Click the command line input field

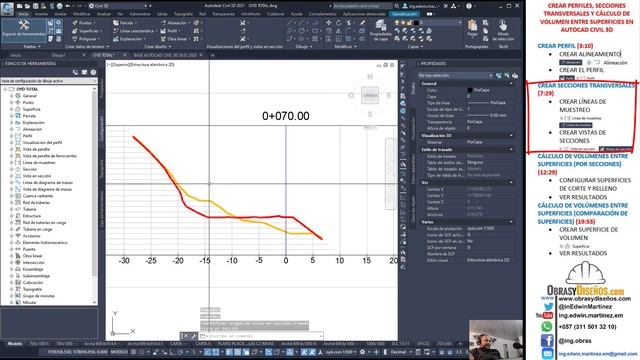(x=261, y=336)
